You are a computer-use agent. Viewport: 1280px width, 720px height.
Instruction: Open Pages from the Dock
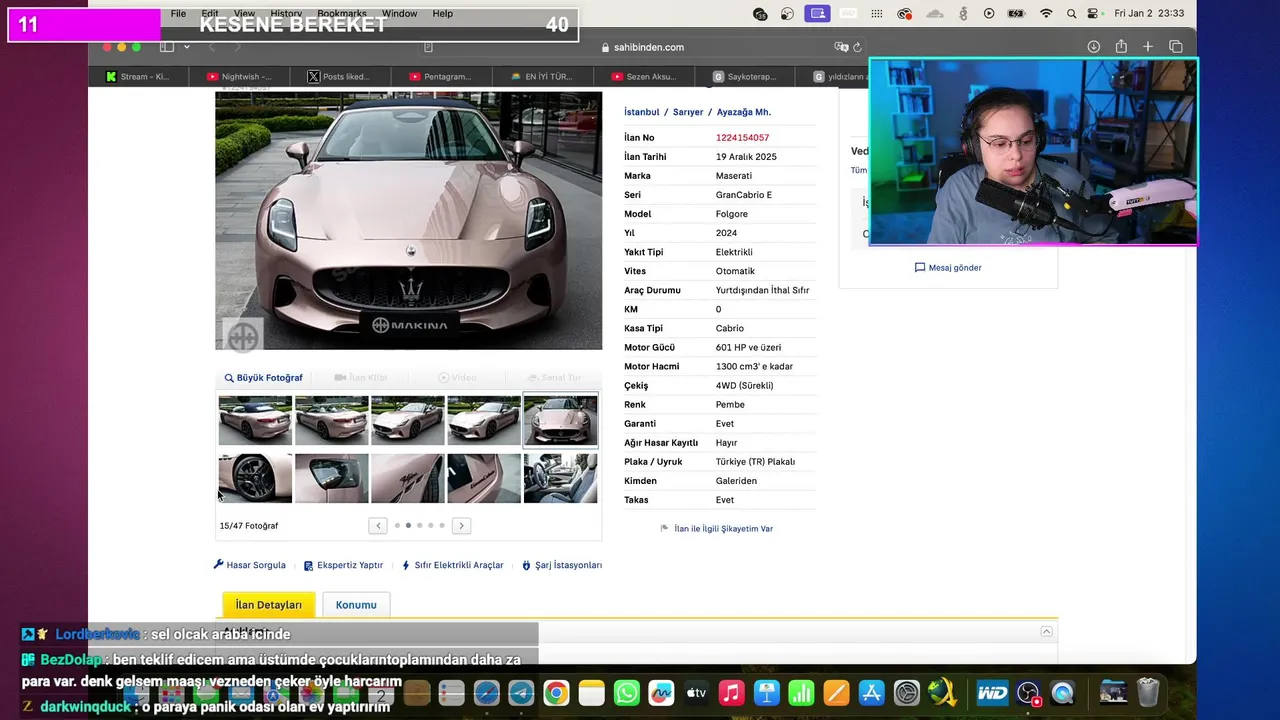(837, 692)
